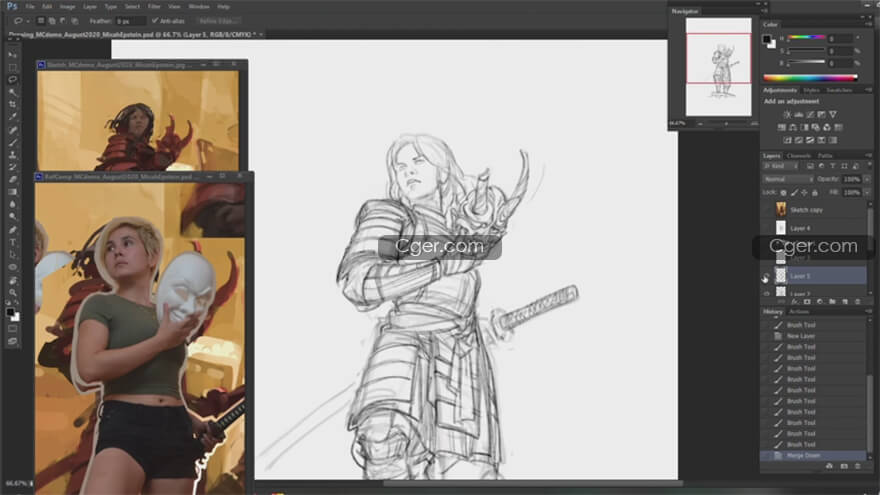The image size is (880, 495).
Task: Open the History panel flyout menu
Action: tap(869, 311)
